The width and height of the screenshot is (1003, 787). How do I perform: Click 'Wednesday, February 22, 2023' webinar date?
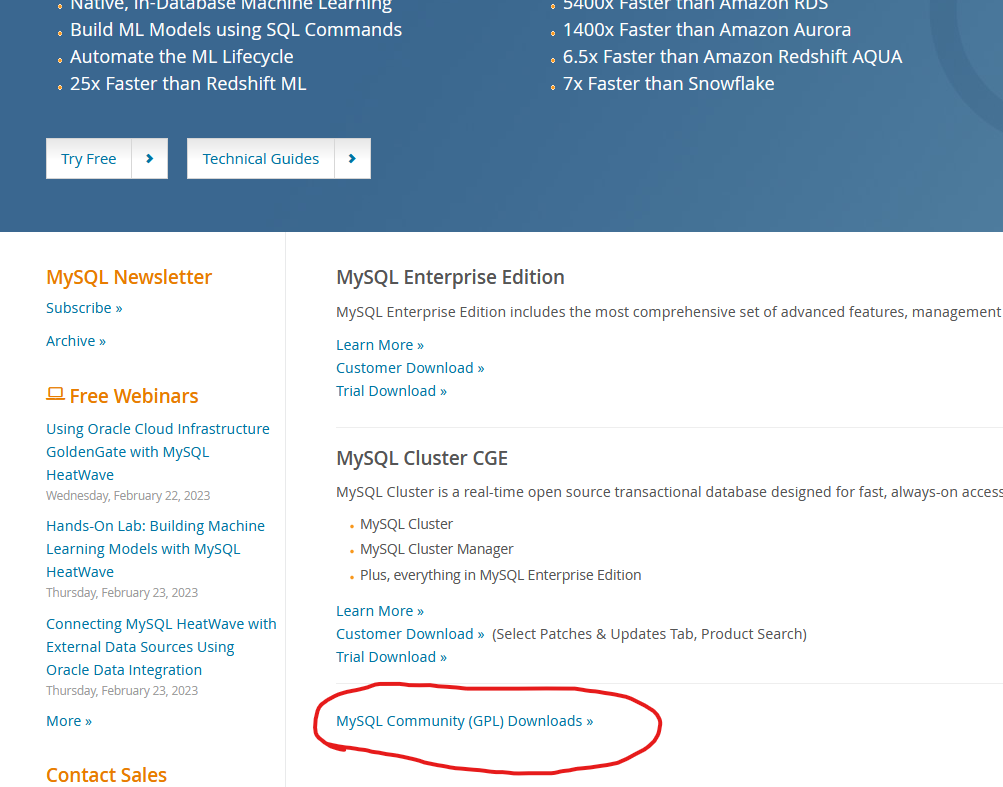coord(128,496)
